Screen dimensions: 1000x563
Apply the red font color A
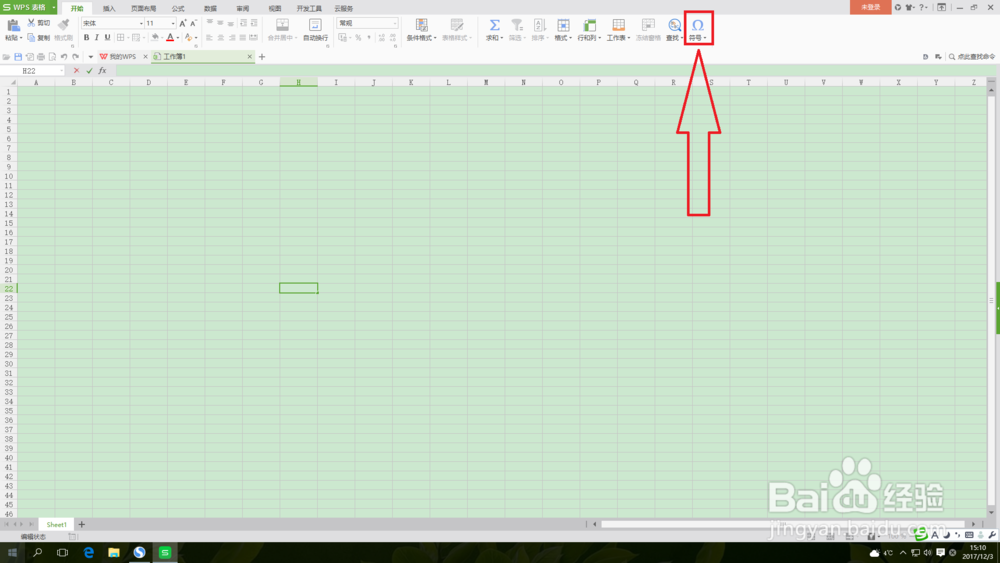[x=170, y=38]
